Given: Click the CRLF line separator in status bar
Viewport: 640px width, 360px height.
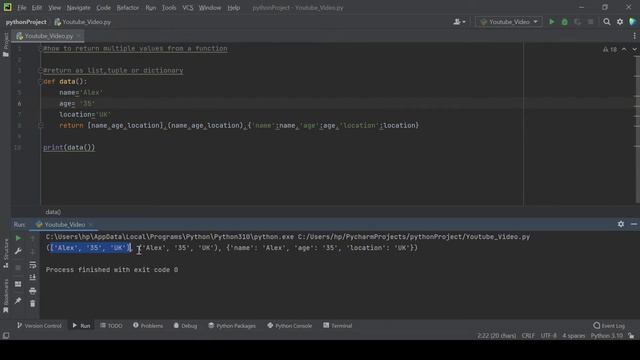Looking at the screenshot, I should [528, 336].
